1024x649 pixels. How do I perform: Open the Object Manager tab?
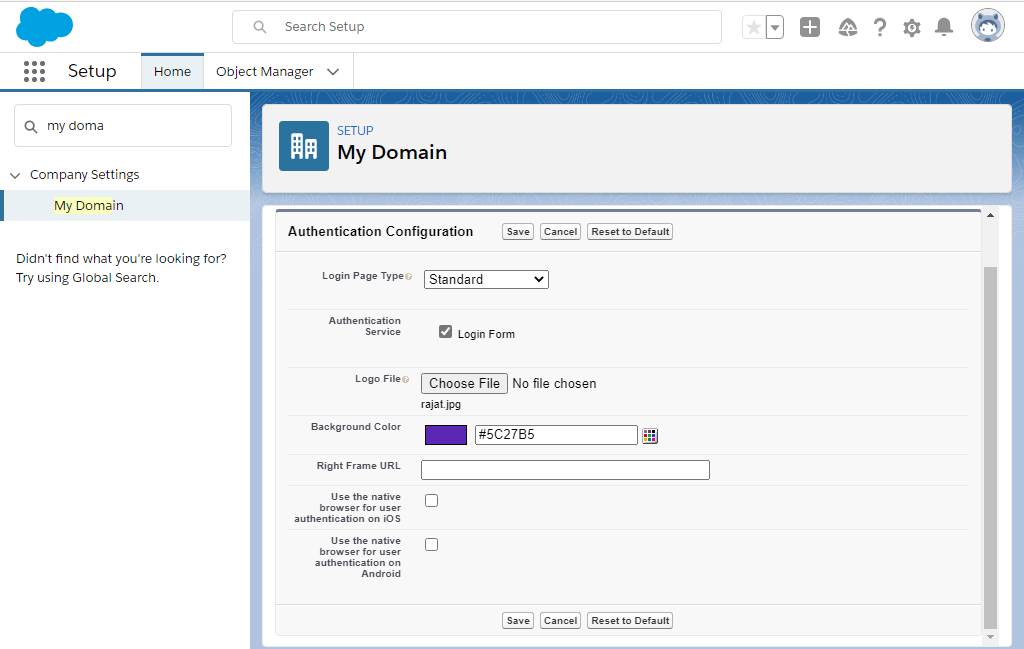tap(265, 72)
